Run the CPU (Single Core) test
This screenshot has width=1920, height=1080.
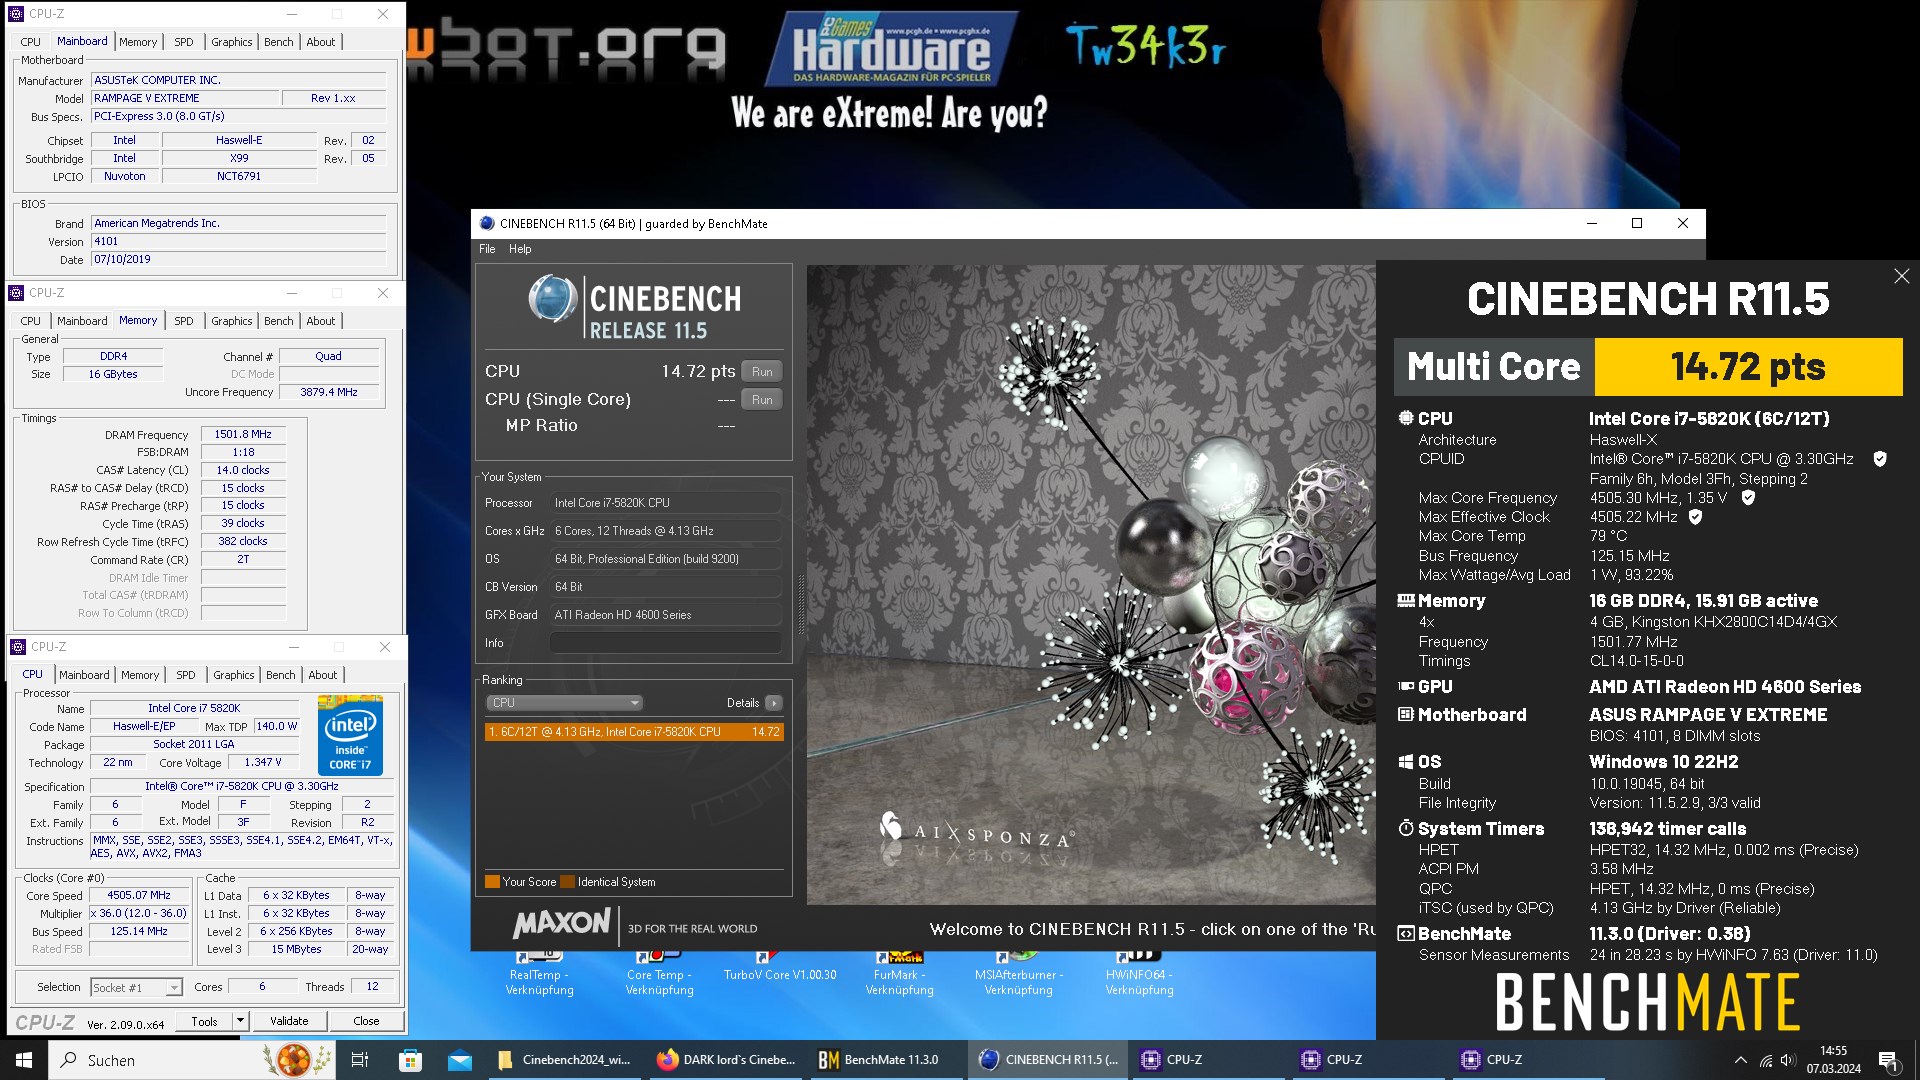click(762, 400)
